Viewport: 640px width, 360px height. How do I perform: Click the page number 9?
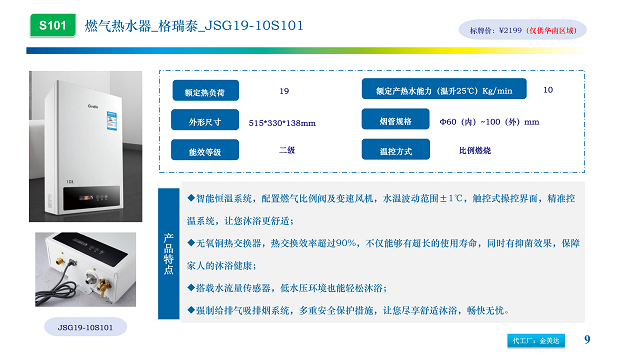(x=587, y=339)
